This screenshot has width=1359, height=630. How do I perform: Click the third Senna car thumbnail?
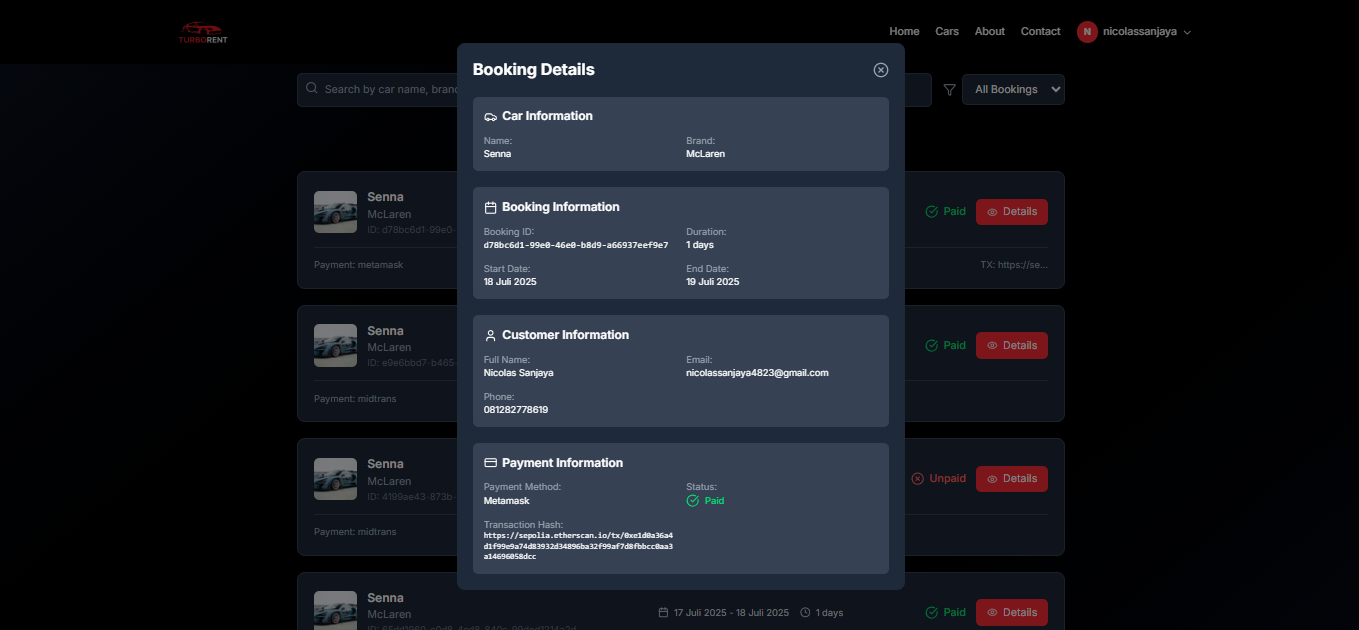click(335, 479)
